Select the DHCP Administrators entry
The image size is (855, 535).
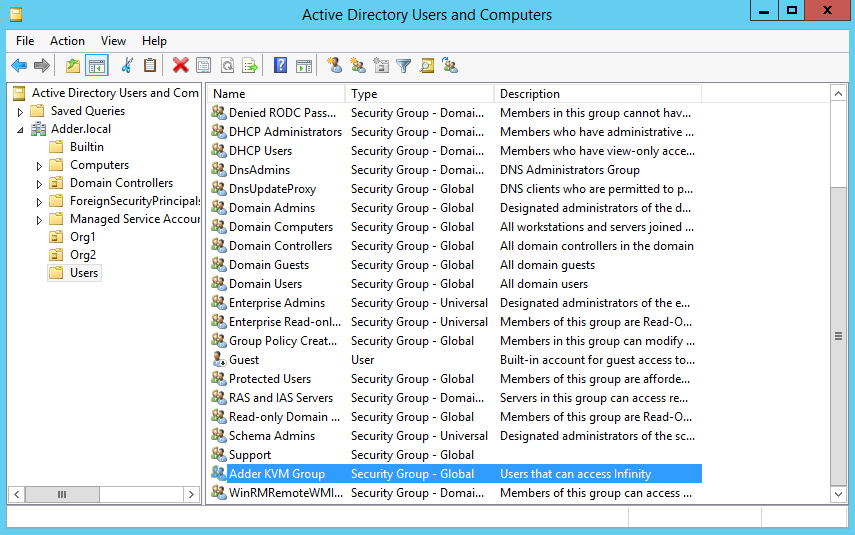tap(285, 131)
